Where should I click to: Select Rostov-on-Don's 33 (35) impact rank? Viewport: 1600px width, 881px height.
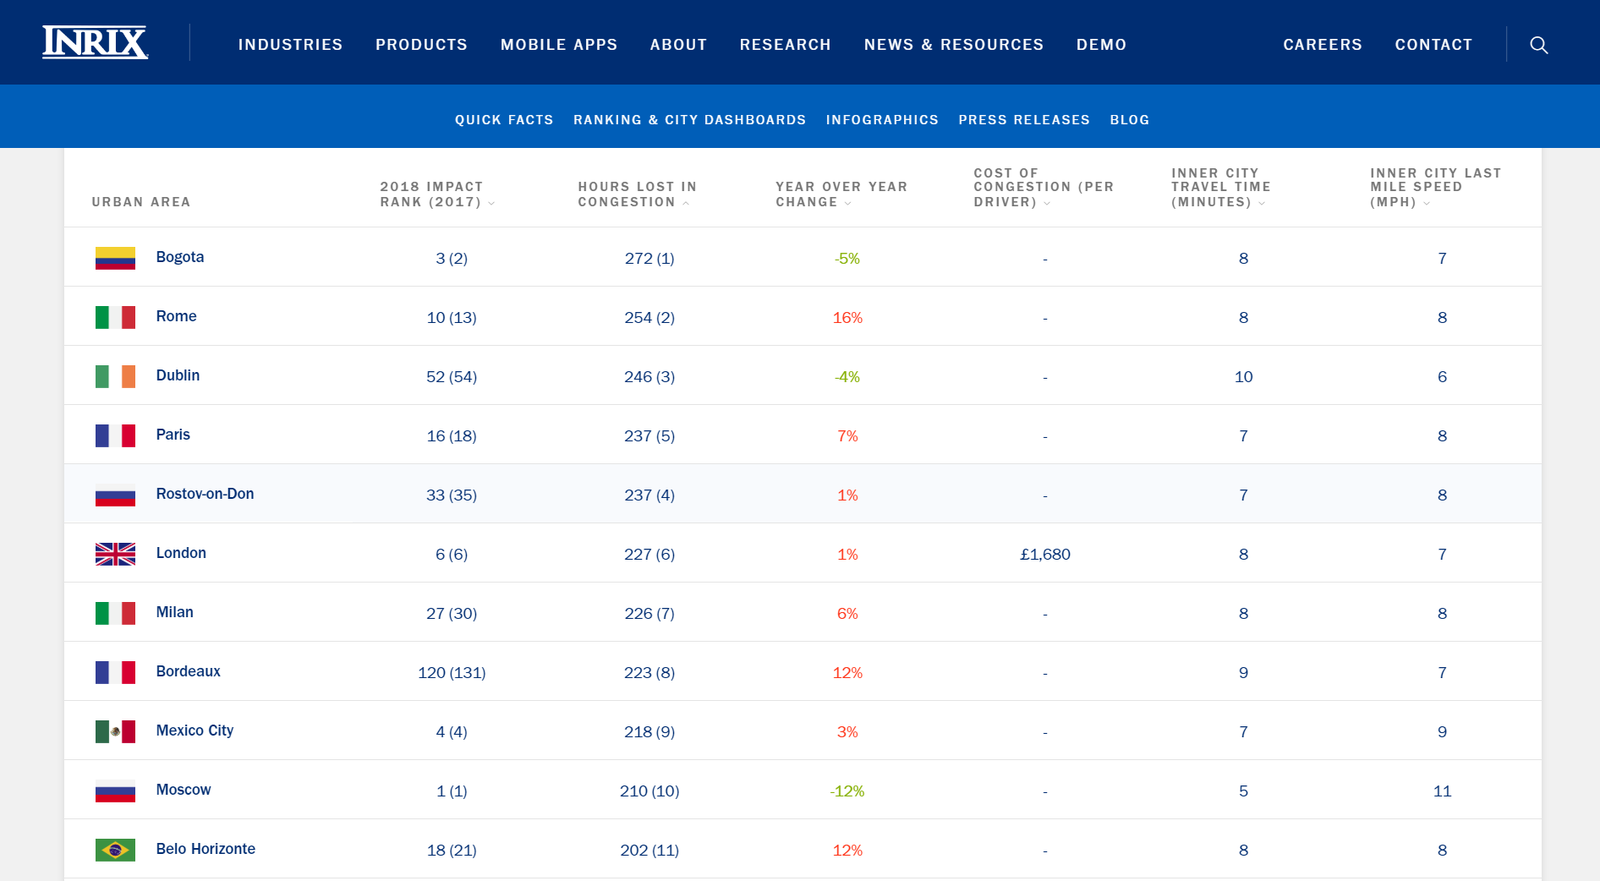(x=452, y=495)
